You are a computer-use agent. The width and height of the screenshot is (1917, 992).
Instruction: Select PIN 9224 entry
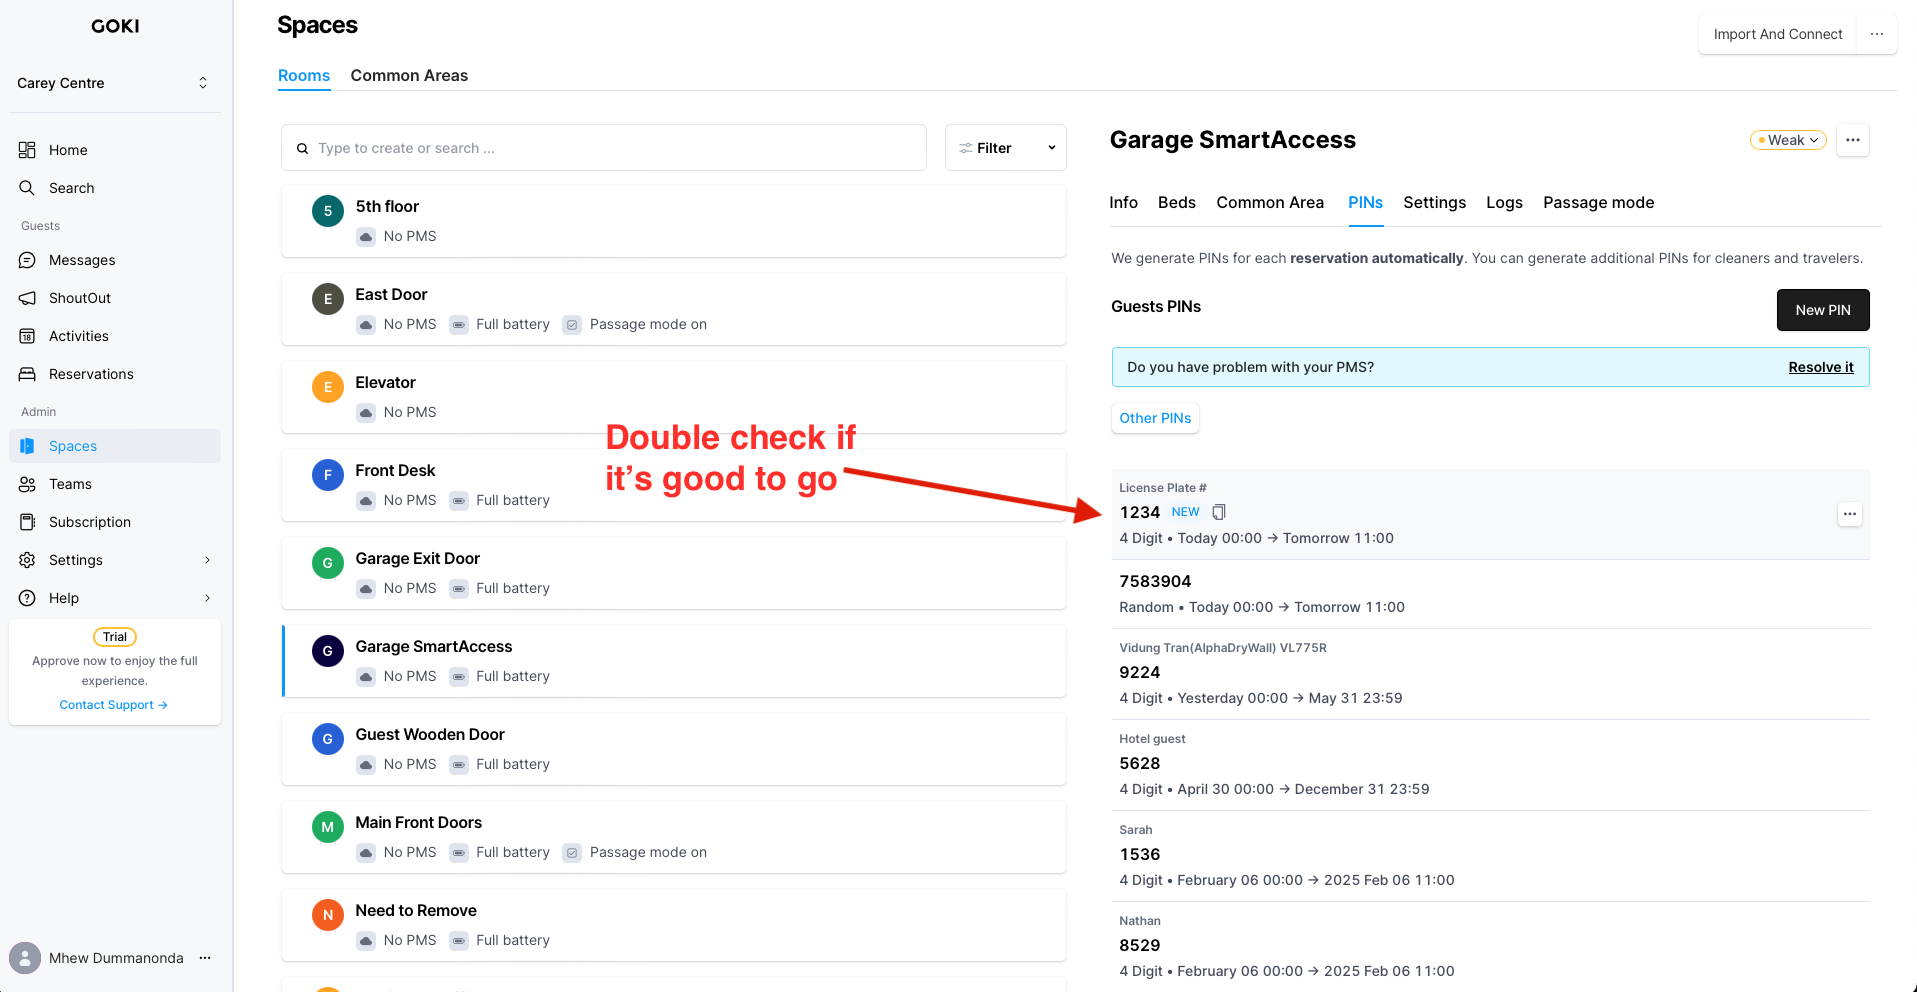pos(1490,674)
